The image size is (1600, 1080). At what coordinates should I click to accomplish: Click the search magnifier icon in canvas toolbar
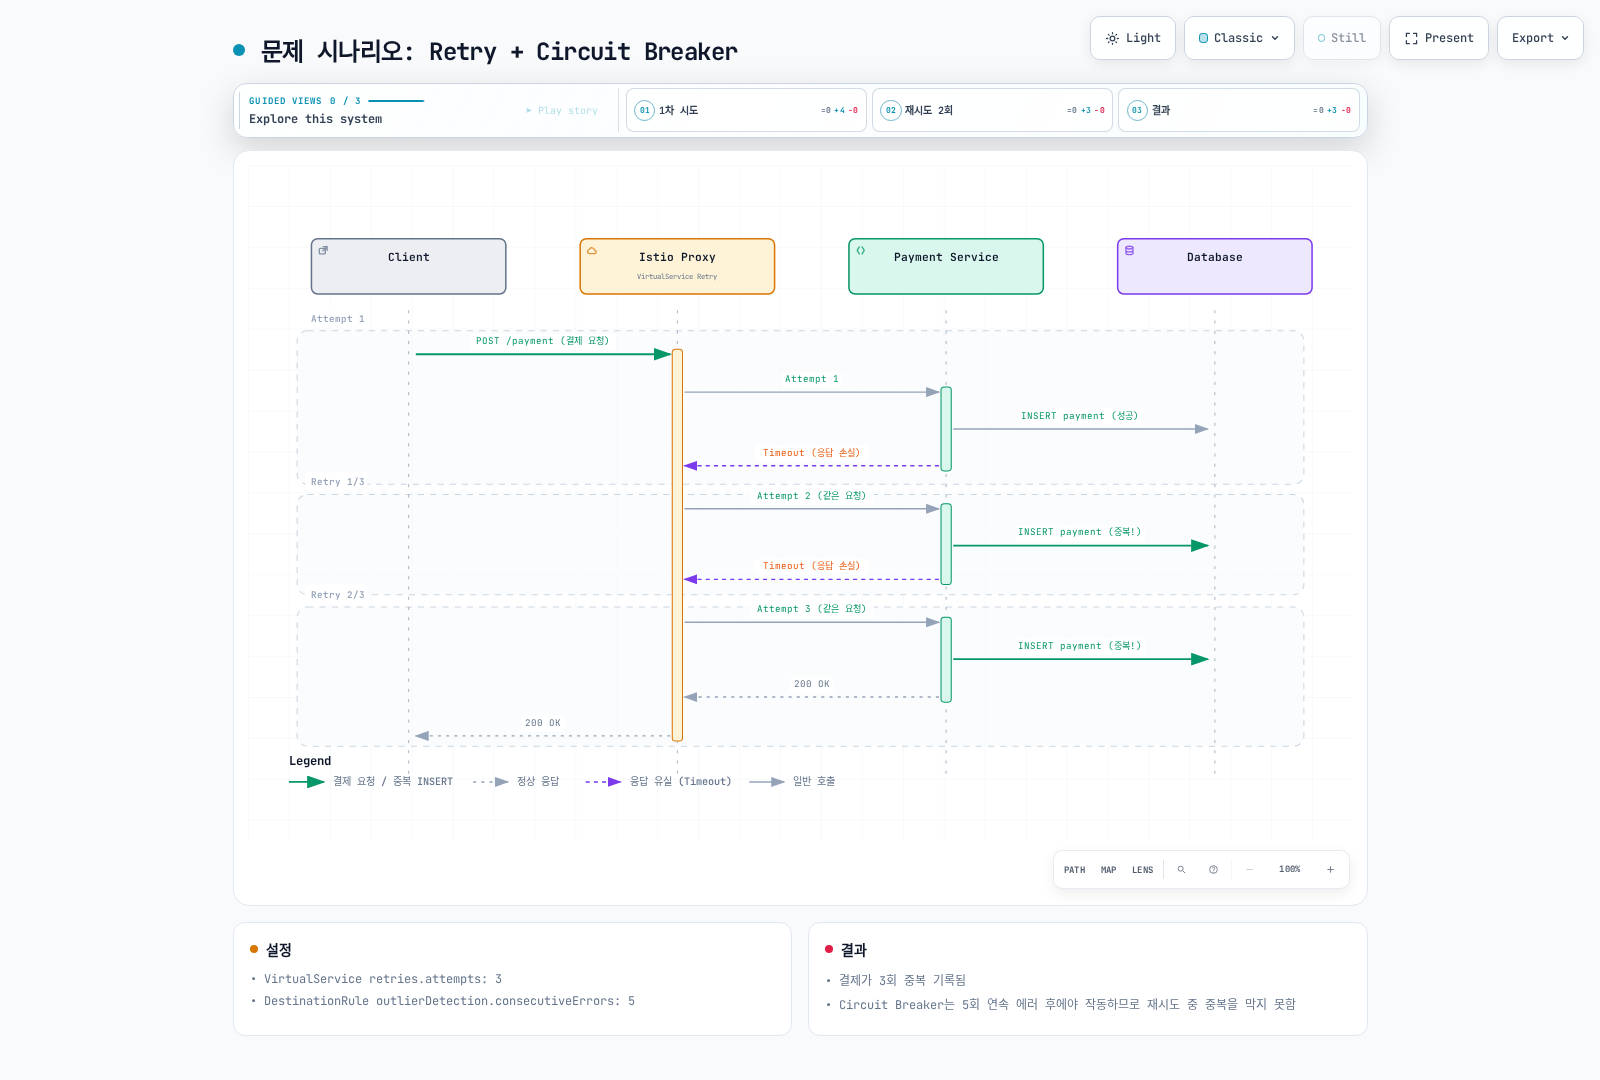tap(1181, 870)
